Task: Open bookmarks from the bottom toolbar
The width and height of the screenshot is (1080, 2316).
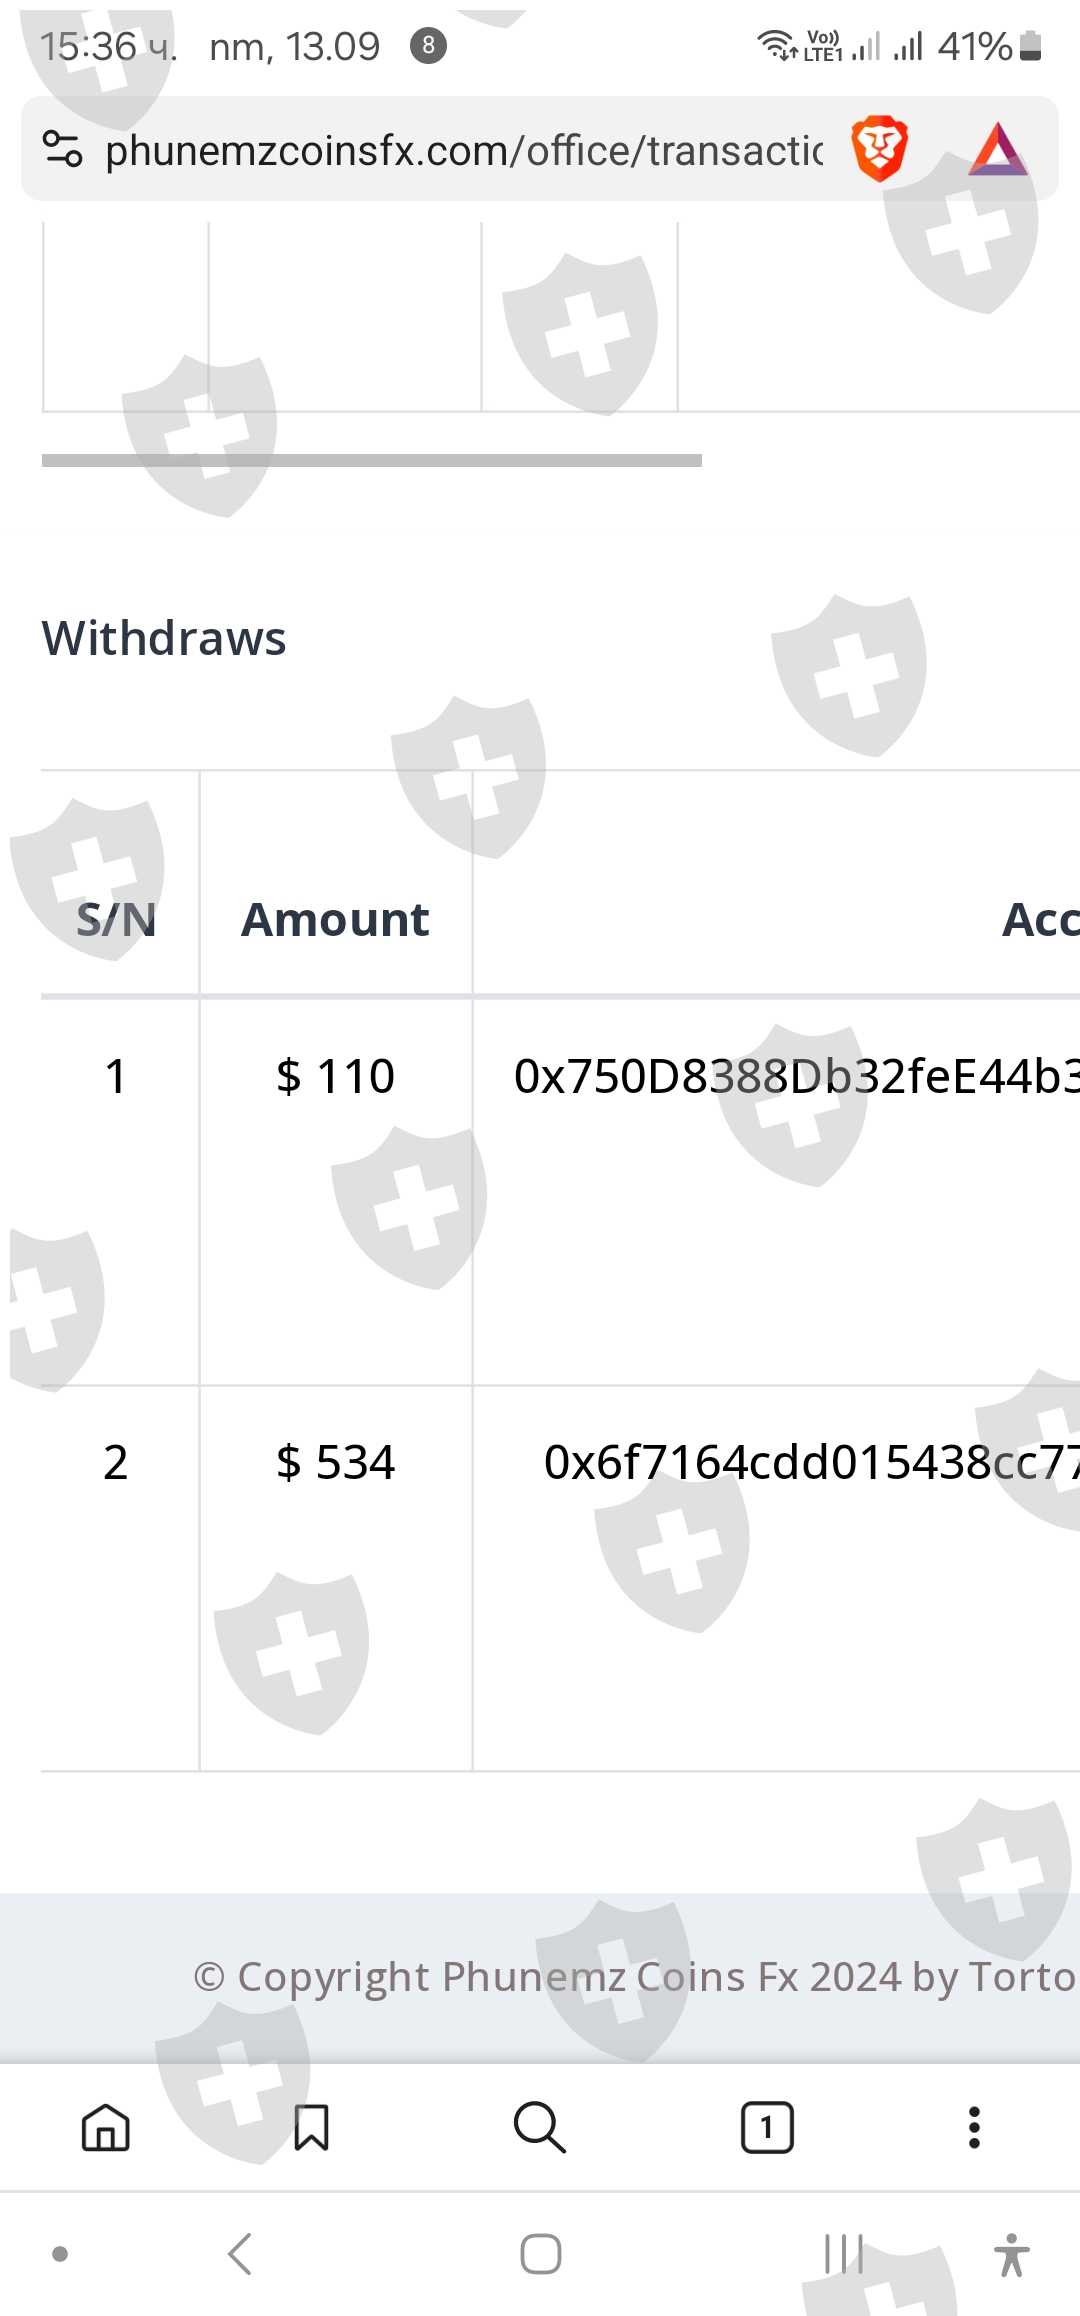Action: click(311, 2127)
